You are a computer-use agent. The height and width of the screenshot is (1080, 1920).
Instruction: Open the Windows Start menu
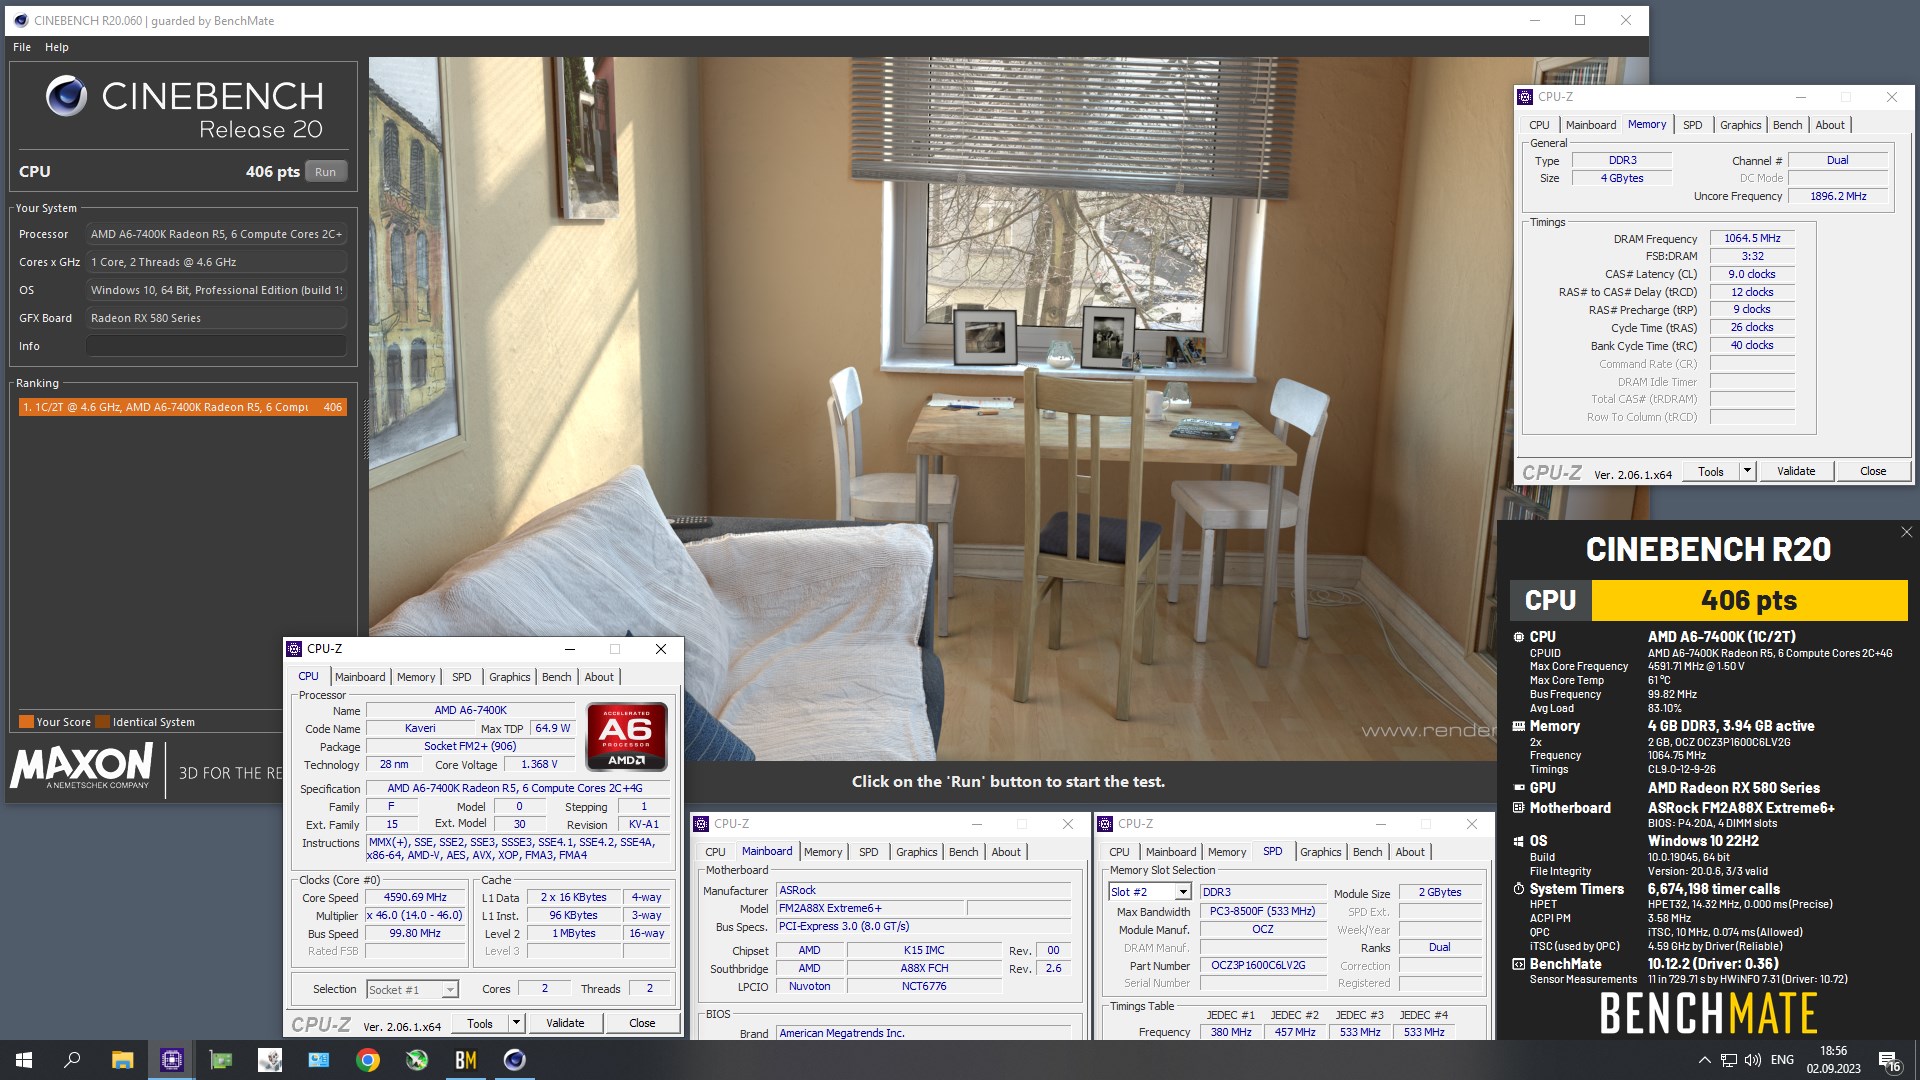[24, 1060]
